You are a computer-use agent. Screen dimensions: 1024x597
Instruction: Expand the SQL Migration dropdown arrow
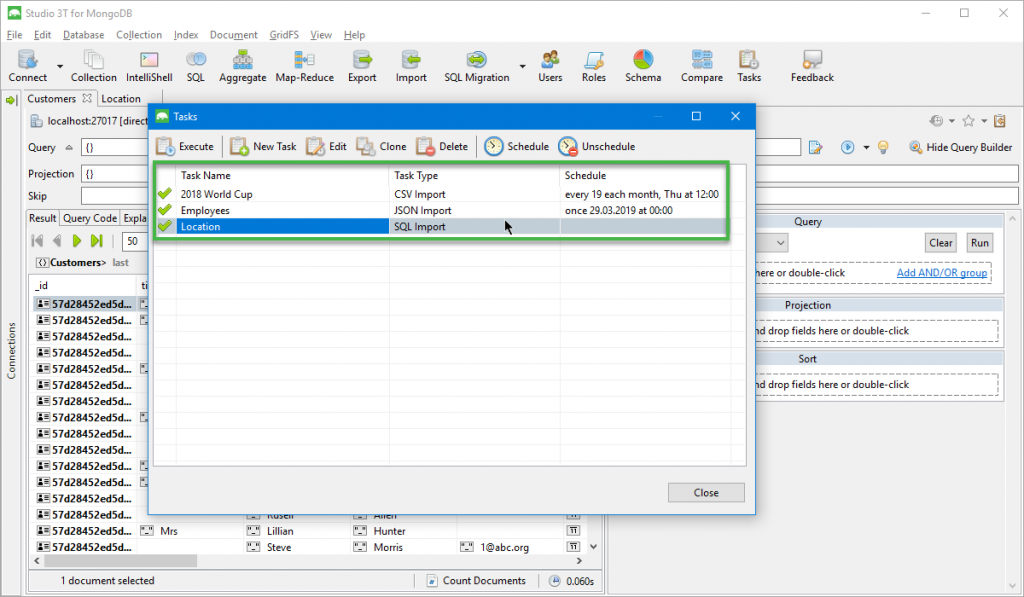click(x=522, y=66)
